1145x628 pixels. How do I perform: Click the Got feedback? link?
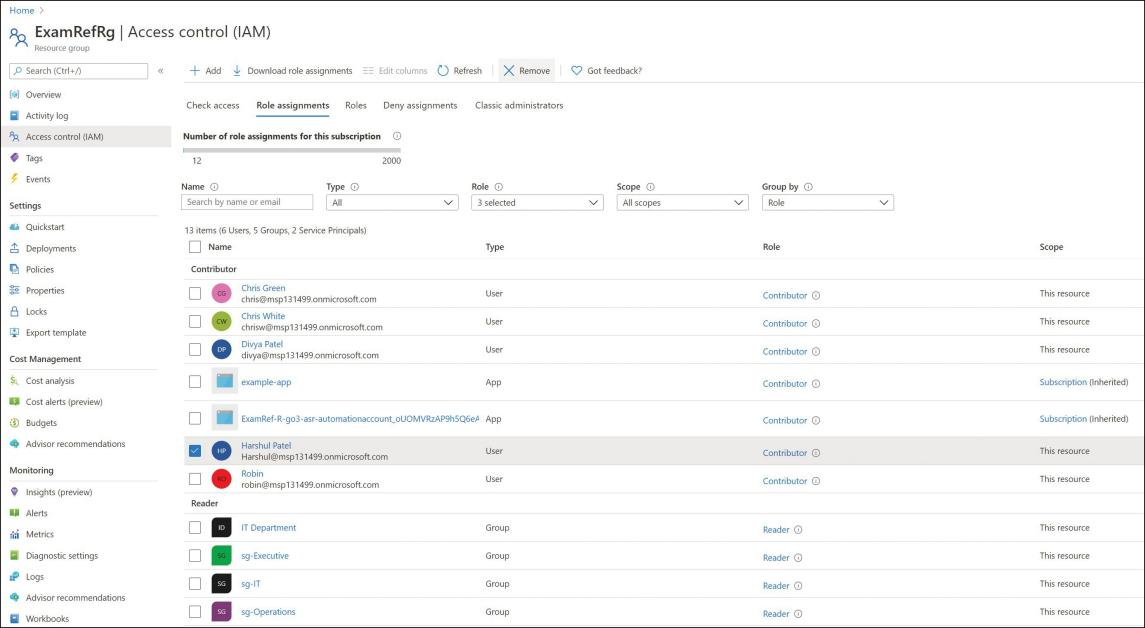click(606, 71)
